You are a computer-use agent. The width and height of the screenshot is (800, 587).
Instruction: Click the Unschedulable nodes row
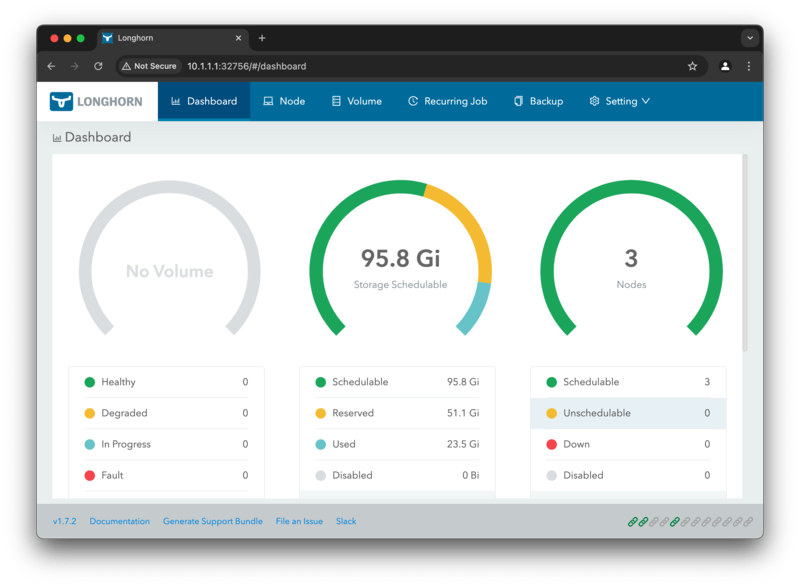click(x=628, y=413)
